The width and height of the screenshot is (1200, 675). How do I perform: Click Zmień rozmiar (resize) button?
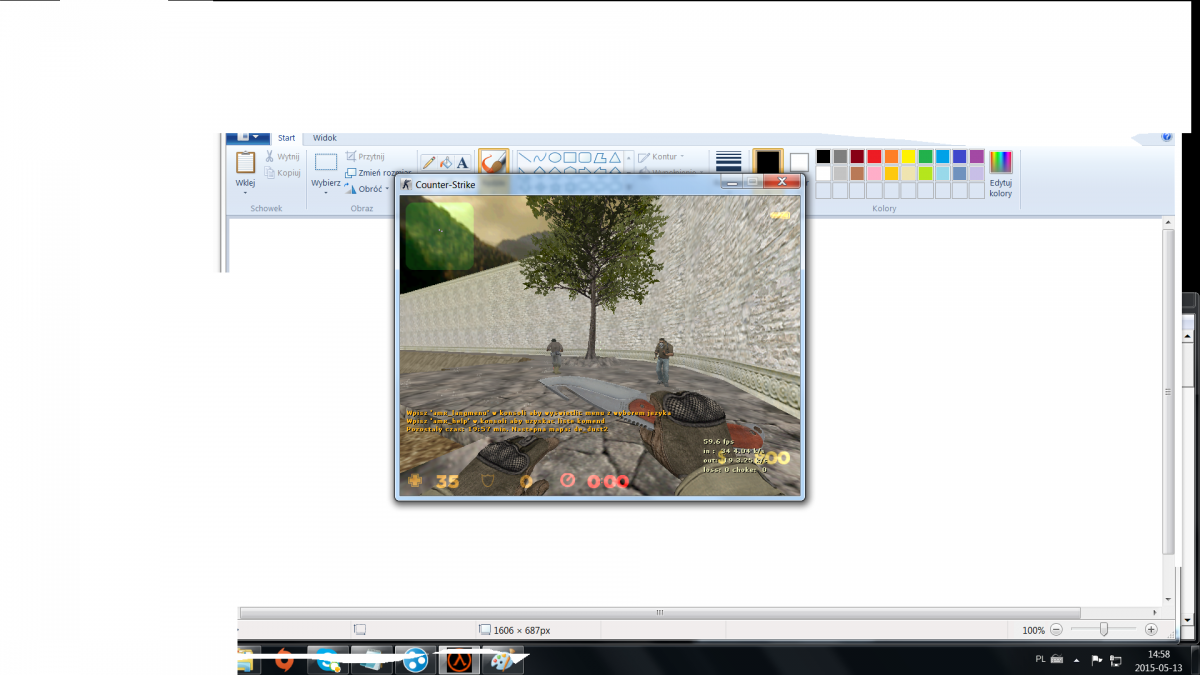[x=378, y=172]
